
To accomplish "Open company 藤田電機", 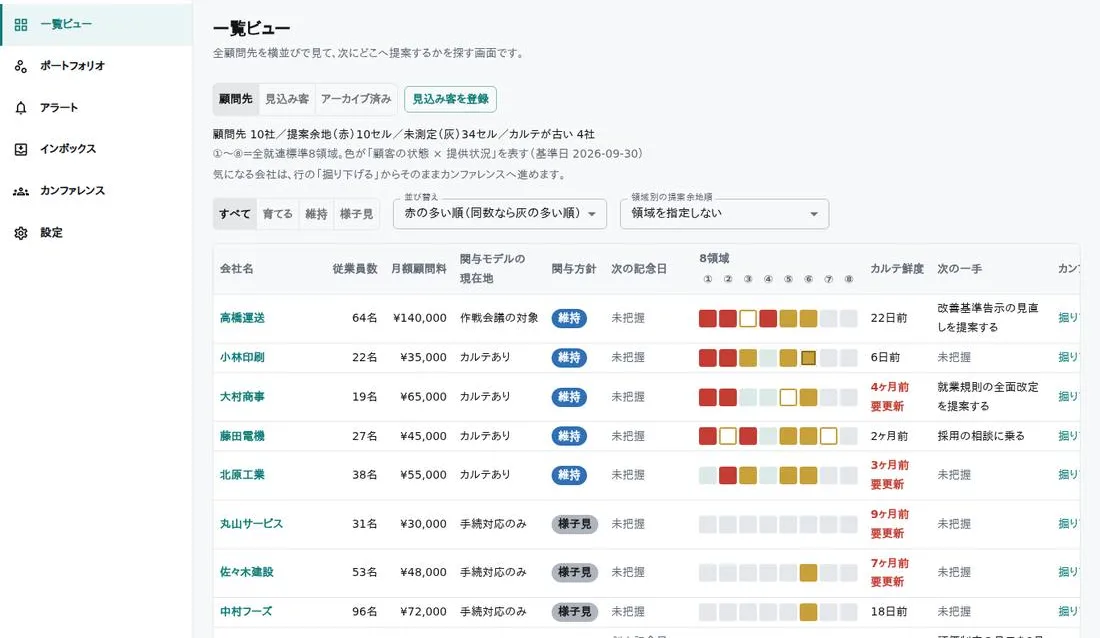I will click(242, 436).
